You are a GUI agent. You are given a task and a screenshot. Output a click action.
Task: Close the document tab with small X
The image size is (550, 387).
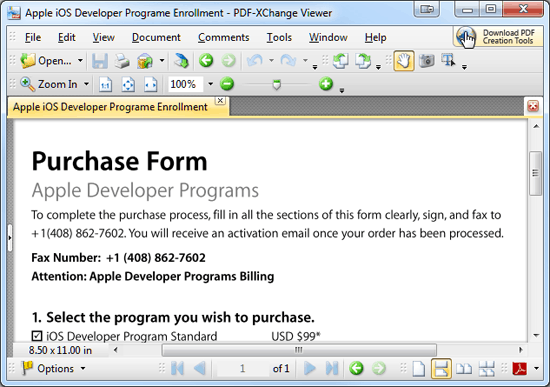click(220, 101)
